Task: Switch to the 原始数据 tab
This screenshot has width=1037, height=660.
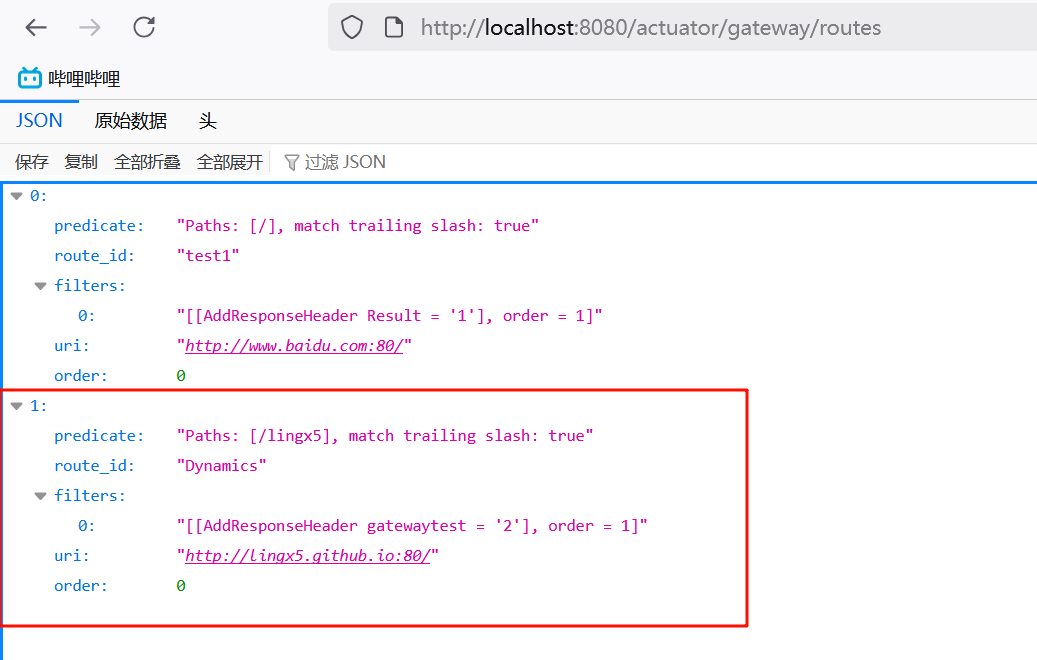Action: [x=130, y=121]
